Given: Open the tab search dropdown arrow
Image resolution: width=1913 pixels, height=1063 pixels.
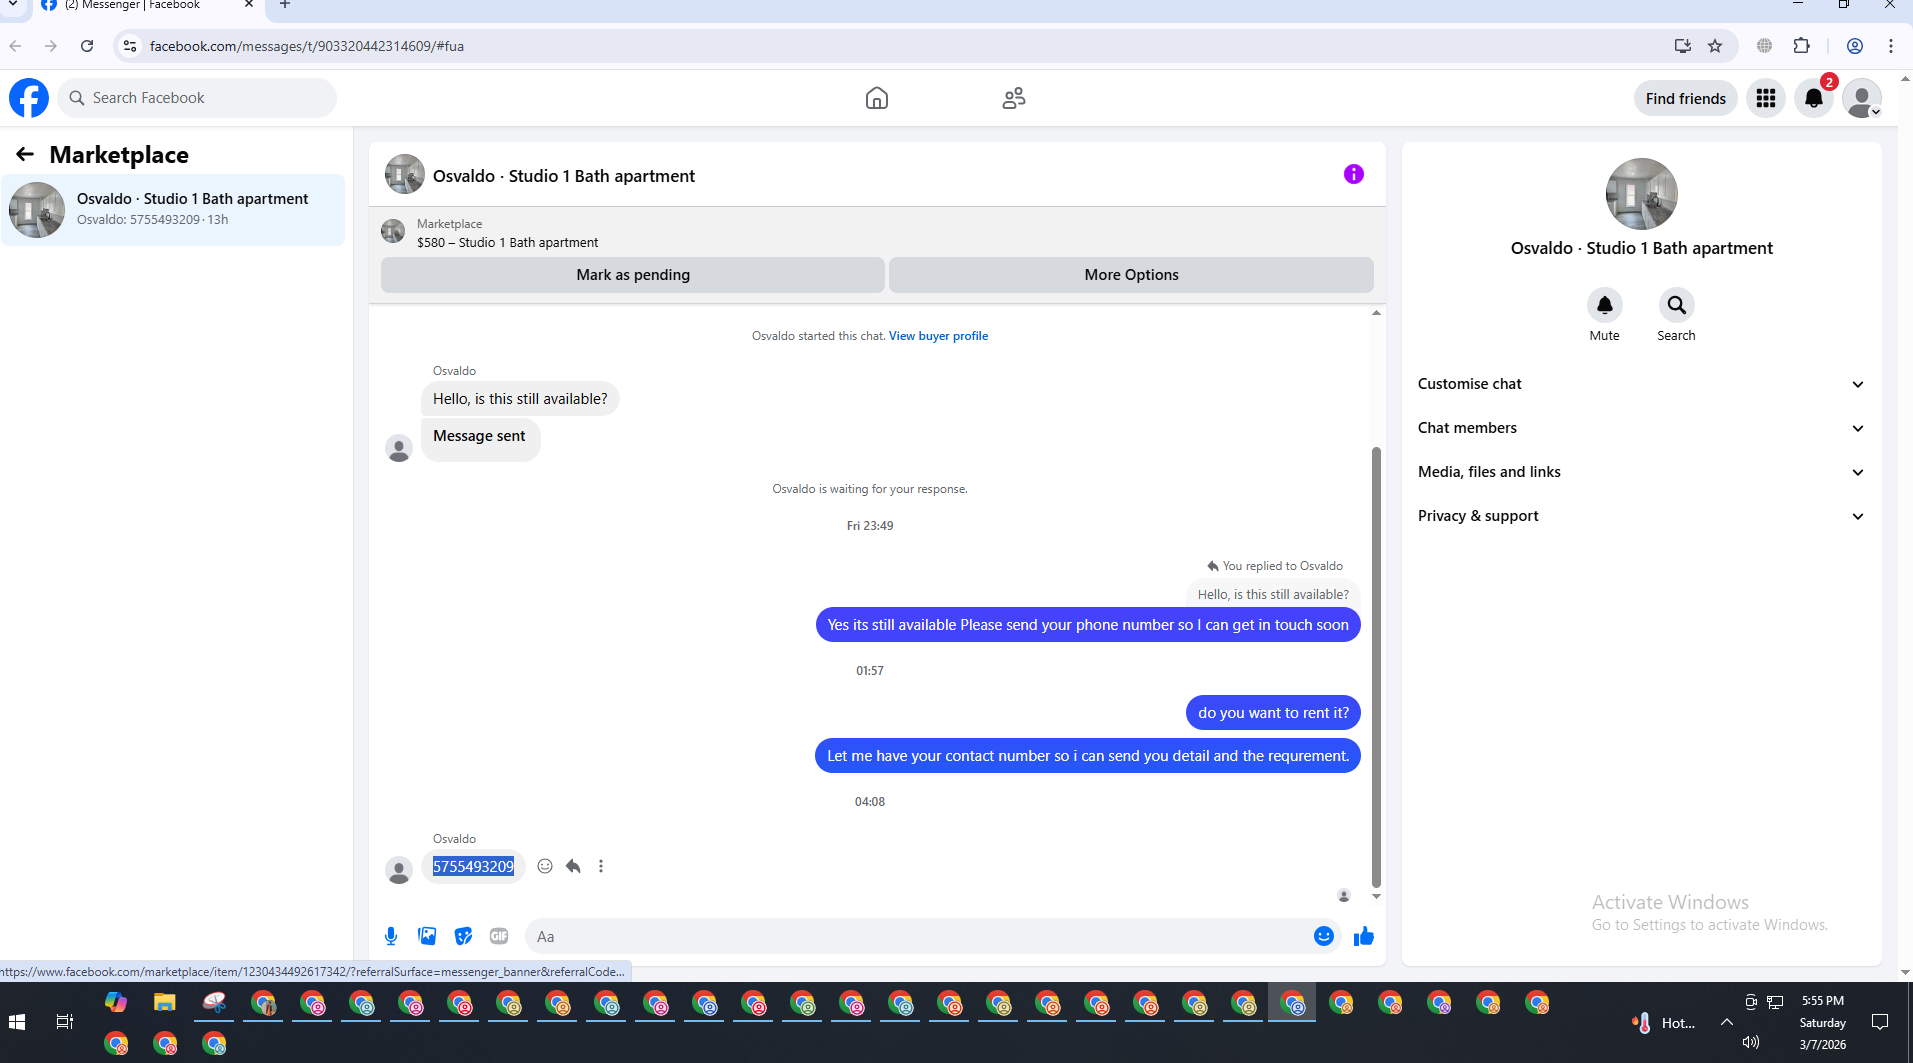Looking at the screenshot, I should [13, 6].
